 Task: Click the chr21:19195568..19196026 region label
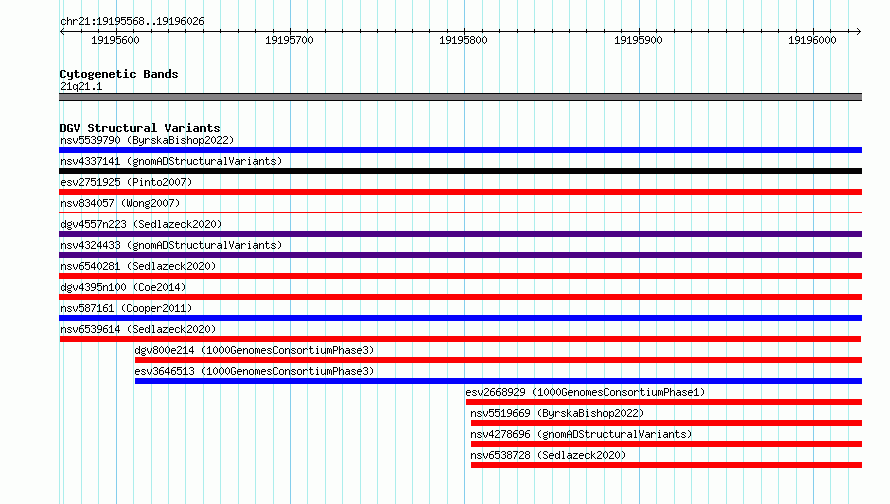point(132,22)
